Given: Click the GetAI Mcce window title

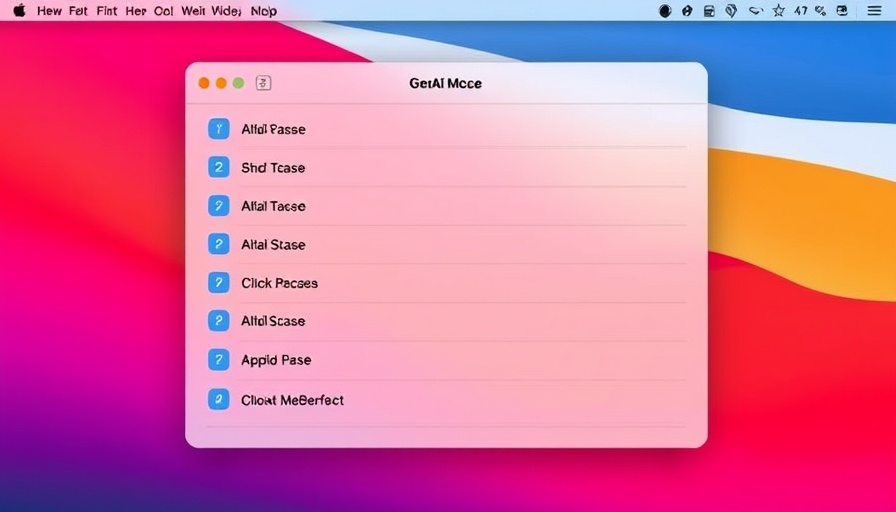Looking at the screenshot, I should pyautogui.click(x=446, y=83).
